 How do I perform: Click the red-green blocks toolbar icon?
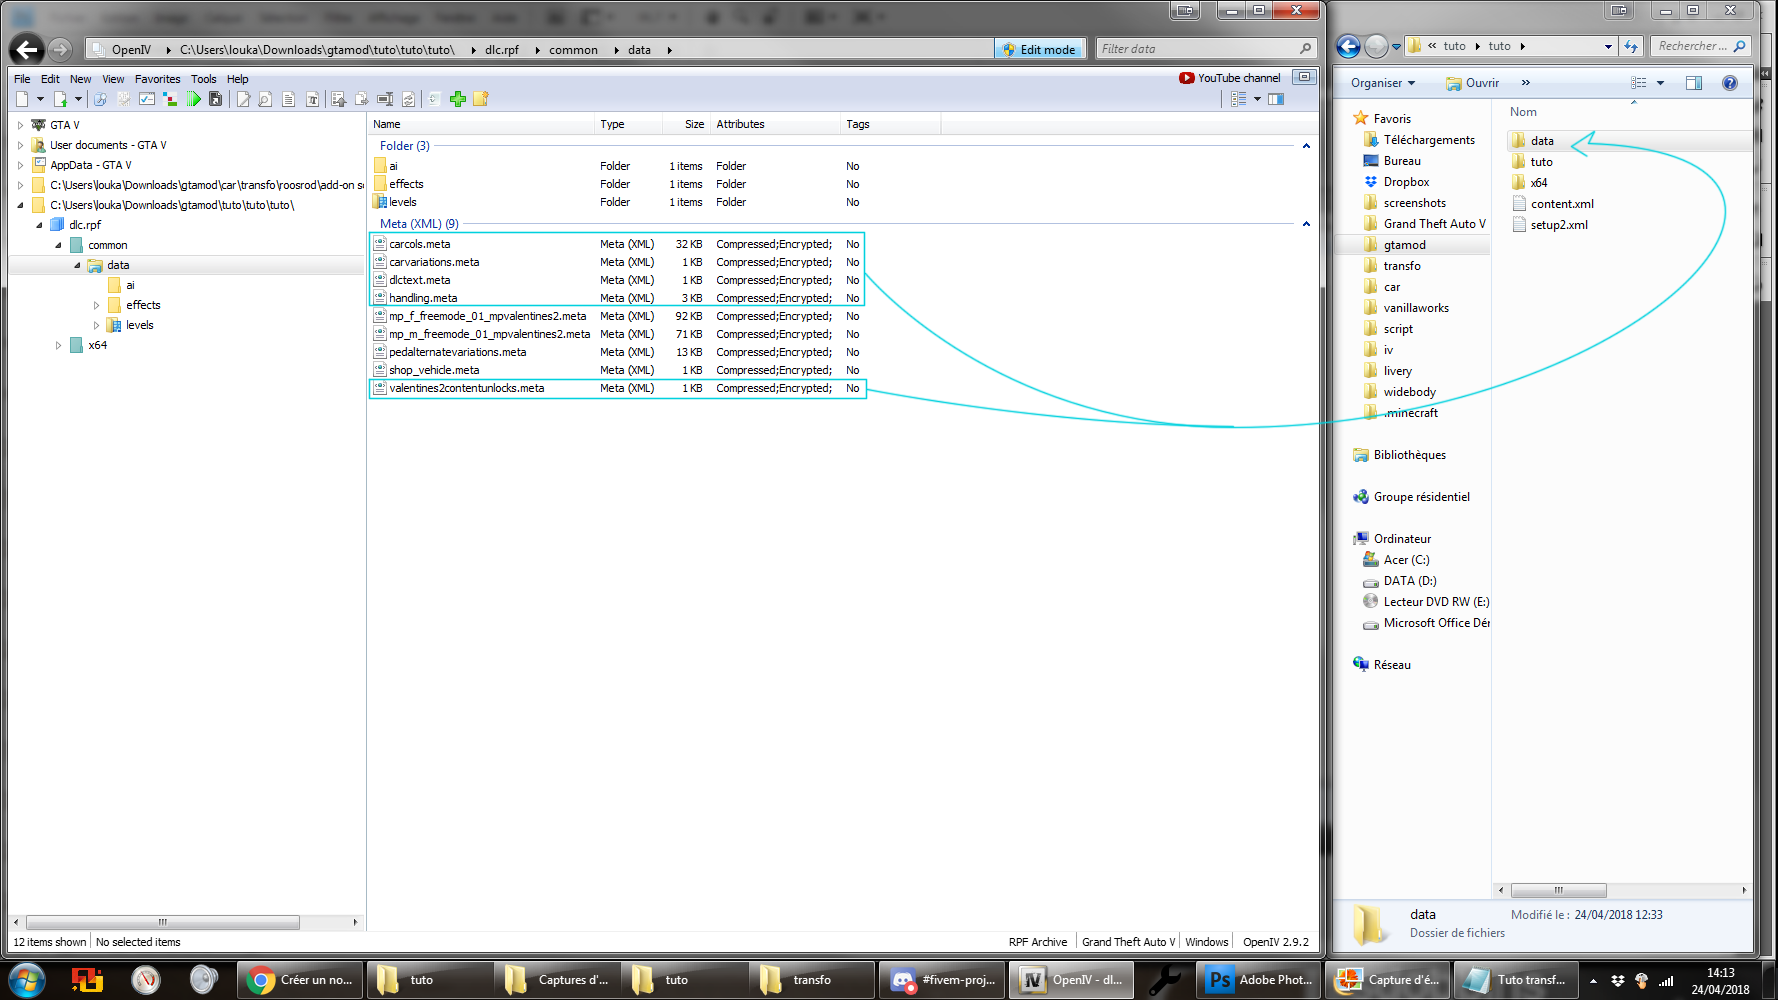[x=170, y=99]
